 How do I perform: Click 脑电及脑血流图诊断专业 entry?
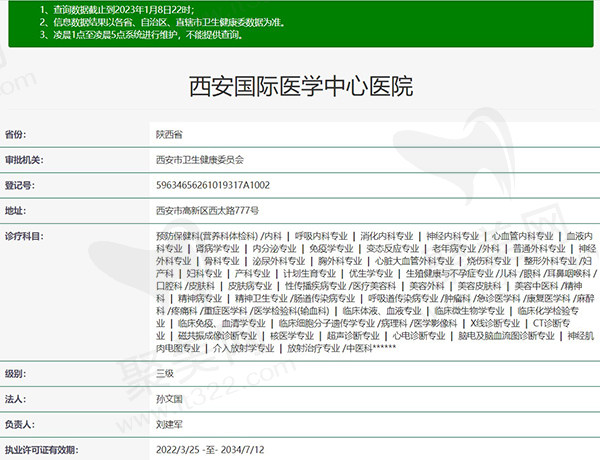tap(507, 336)
